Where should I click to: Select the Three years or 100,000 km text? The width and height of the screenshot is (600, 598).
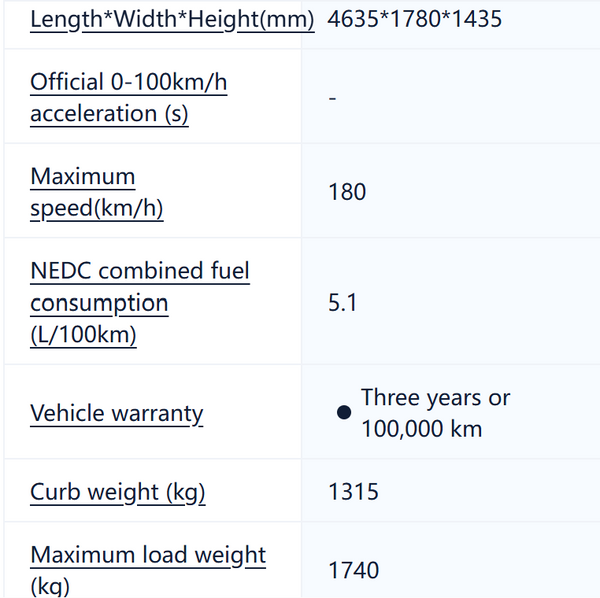(x=435, y=413)
